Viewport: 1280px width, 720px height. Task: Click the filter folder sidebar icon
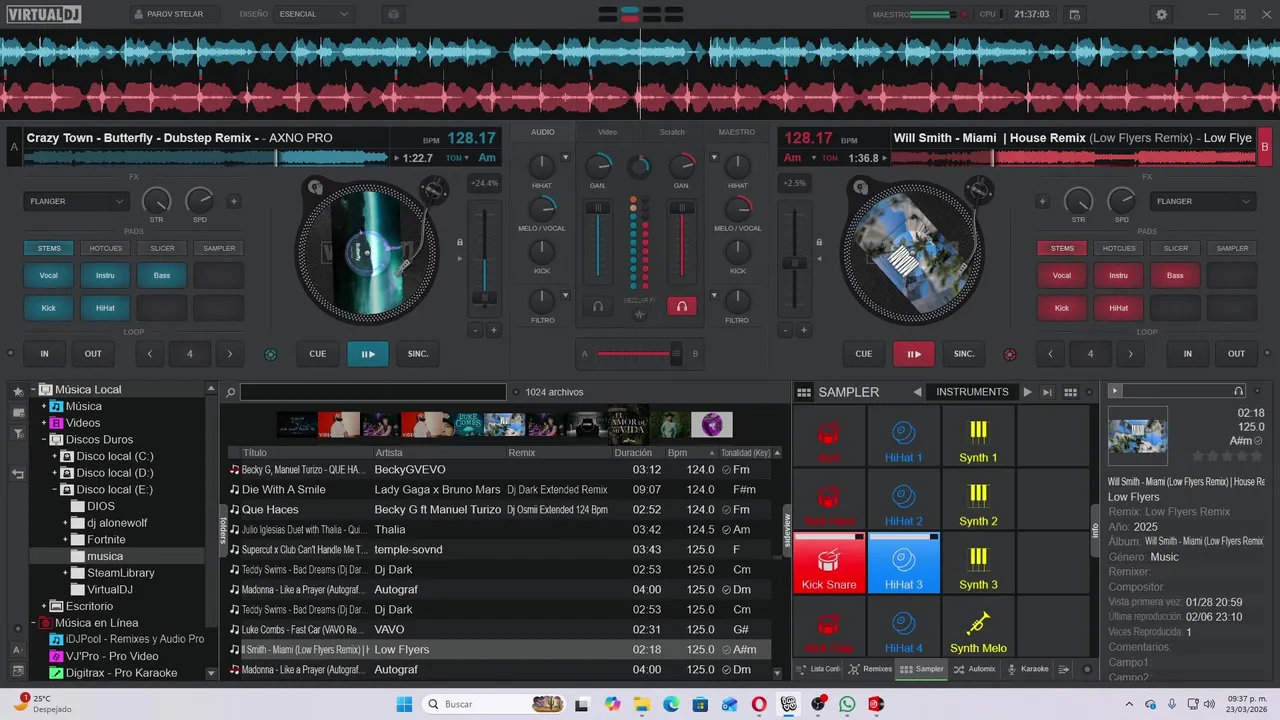click(18, 433)
